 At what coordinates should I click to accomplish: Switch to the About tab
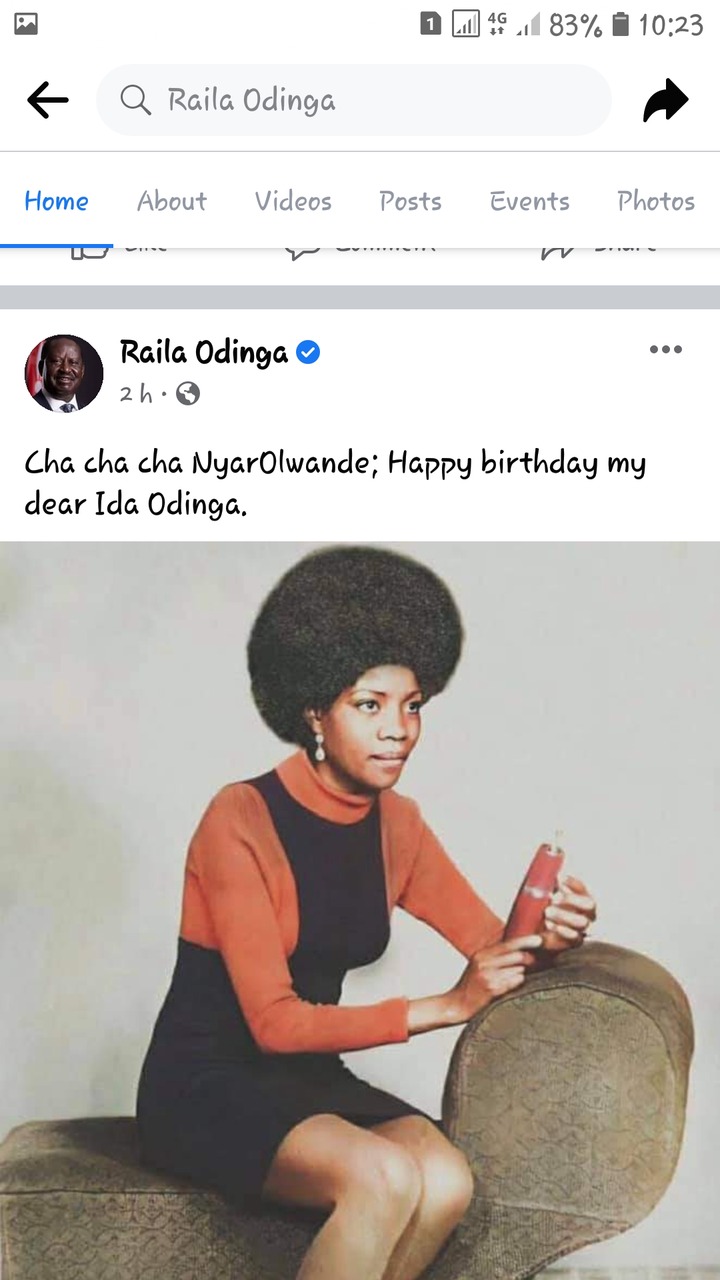(x=172, y=201)
